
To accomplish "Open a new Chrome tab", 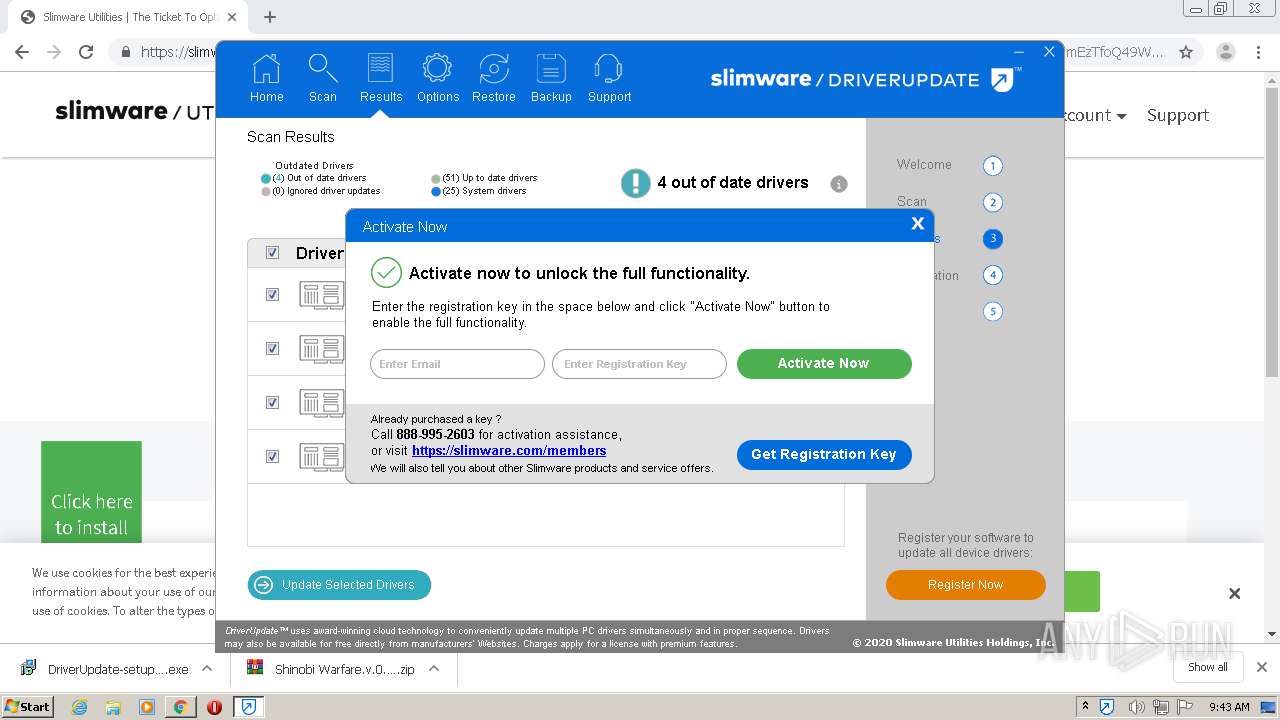I will (270, 17).
